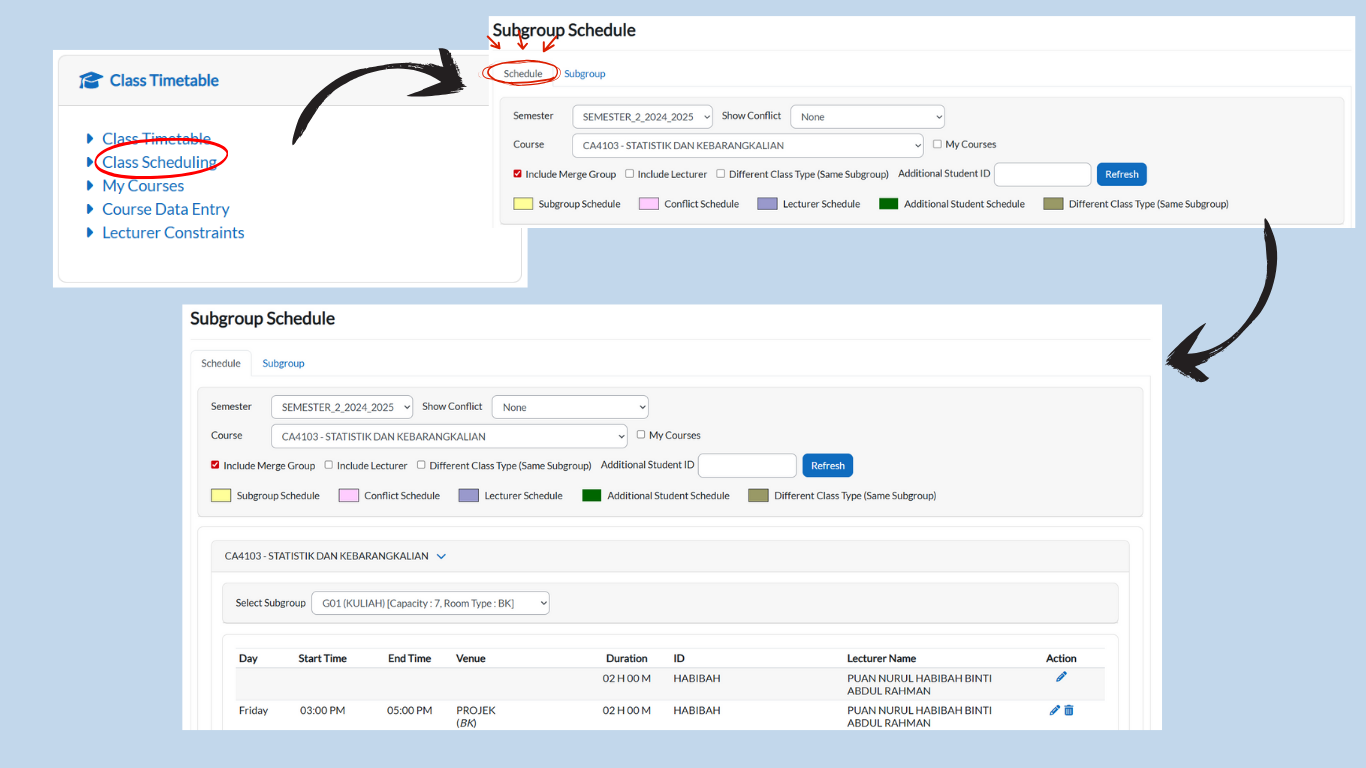This screenshot has height=768, width=1366.
Task: Click the Additional Student ID field in upper panel
Action: click(1041, 174)
